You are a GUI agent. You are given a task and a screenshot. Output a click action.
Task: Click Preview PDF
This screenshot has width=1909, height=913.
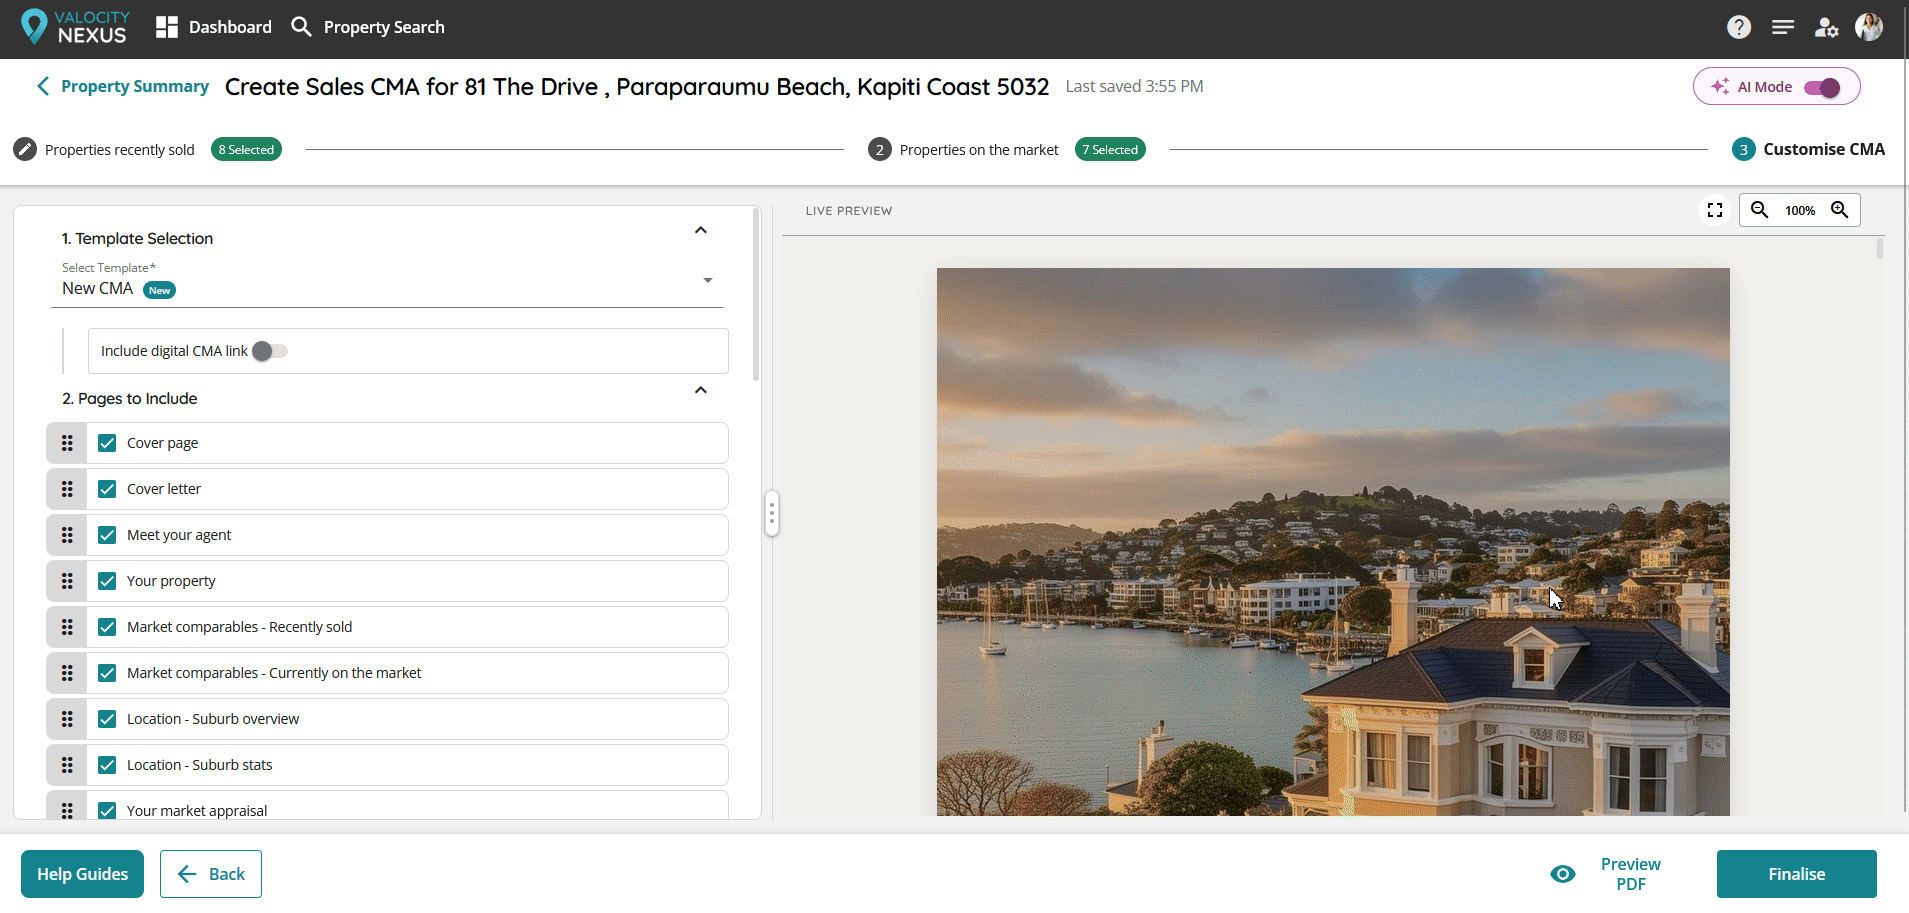pos(1630,874)
